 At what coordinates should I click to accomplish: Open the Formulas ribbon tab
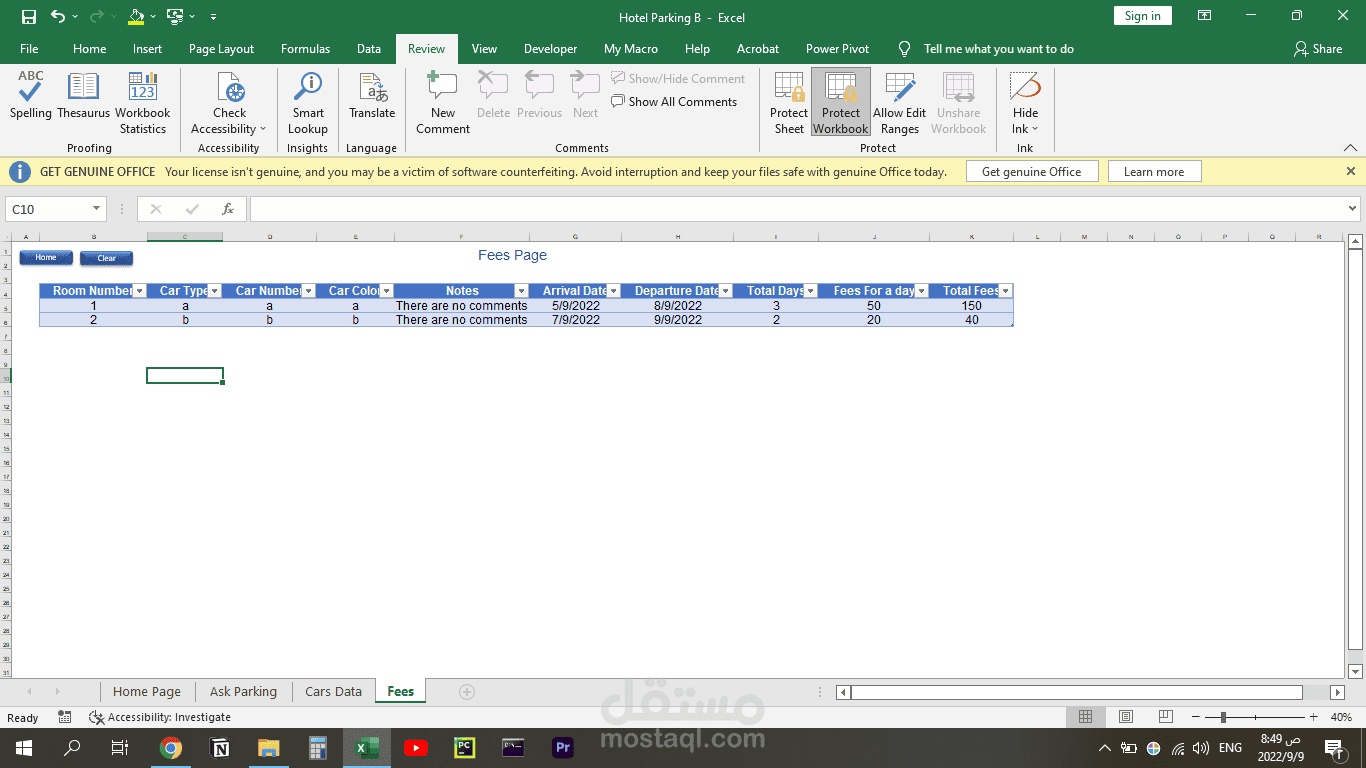click(x=305, y=49)
